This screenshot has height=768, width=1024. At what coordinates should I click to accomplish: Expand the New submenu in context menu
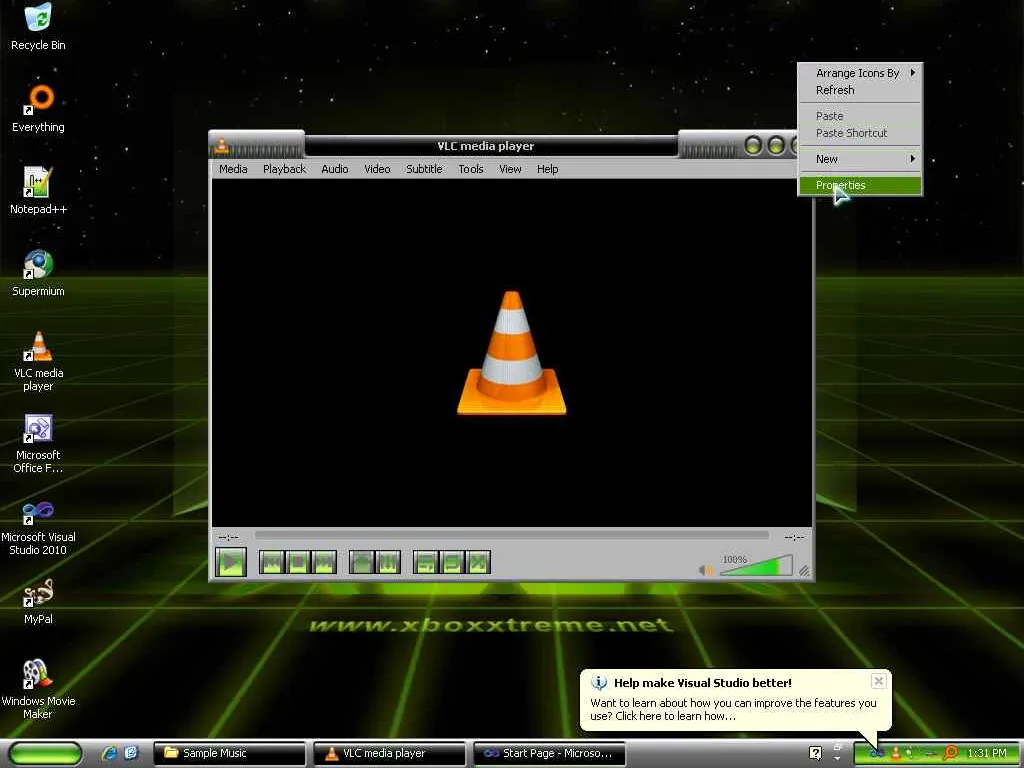860,159
